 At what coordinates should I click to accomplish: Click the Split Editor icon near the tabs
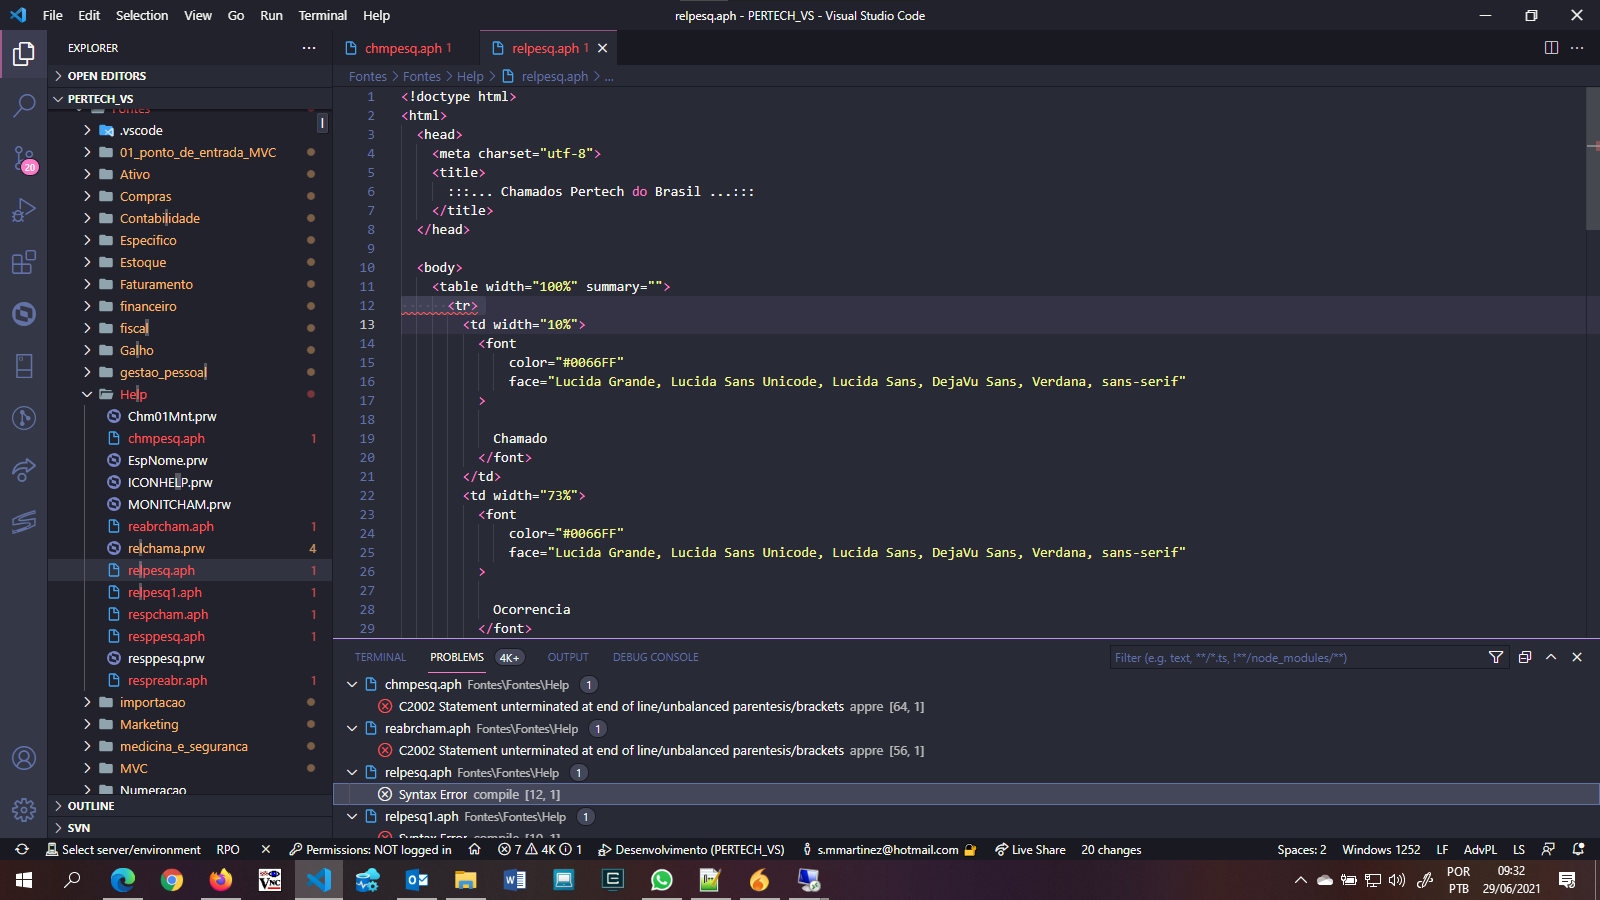(1551, 47)
